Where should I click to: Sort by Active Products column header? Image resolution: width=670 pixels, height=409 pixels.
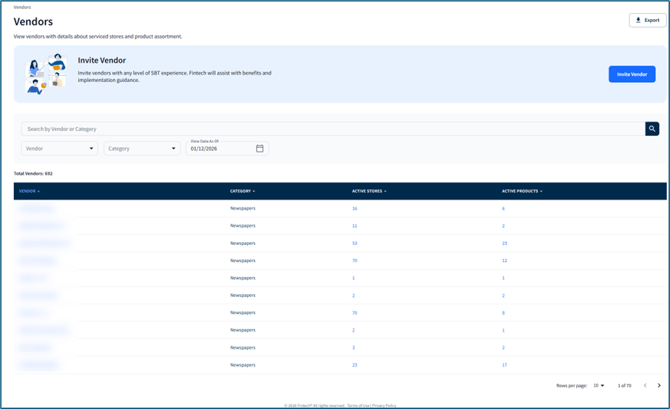point(521,191)
